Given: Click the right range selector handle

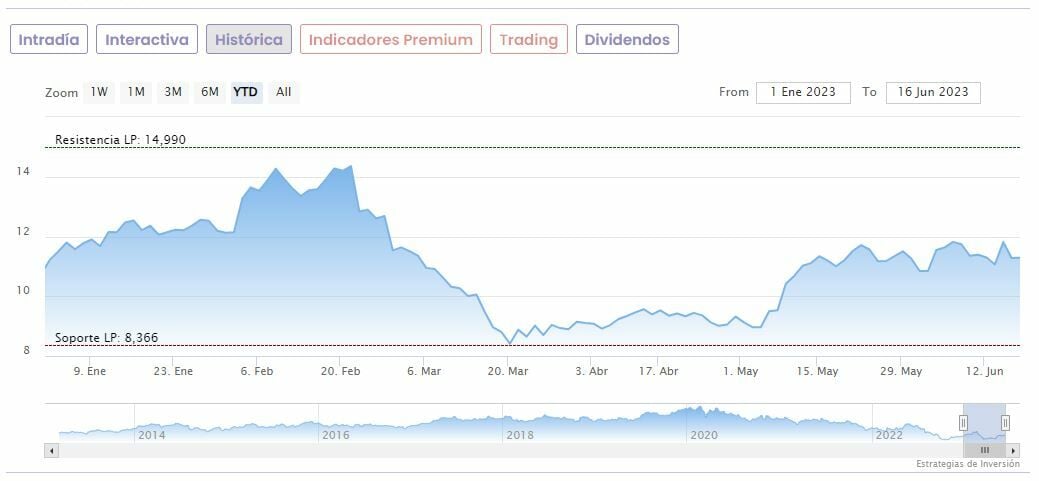Looking at the screenshot, I should [x=1005, y=423].
